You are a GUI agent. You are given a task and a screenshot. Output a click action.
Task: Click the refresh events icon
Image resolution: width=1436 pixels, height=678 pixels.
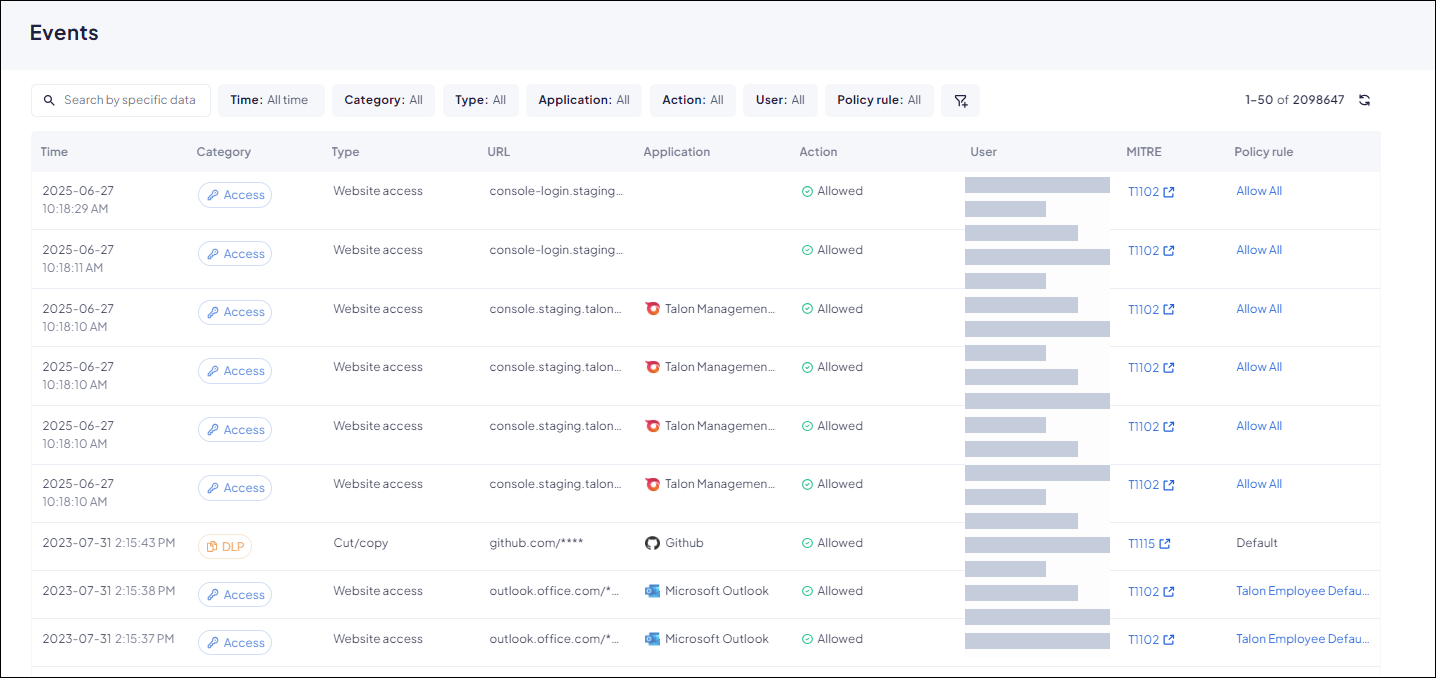1364,100
